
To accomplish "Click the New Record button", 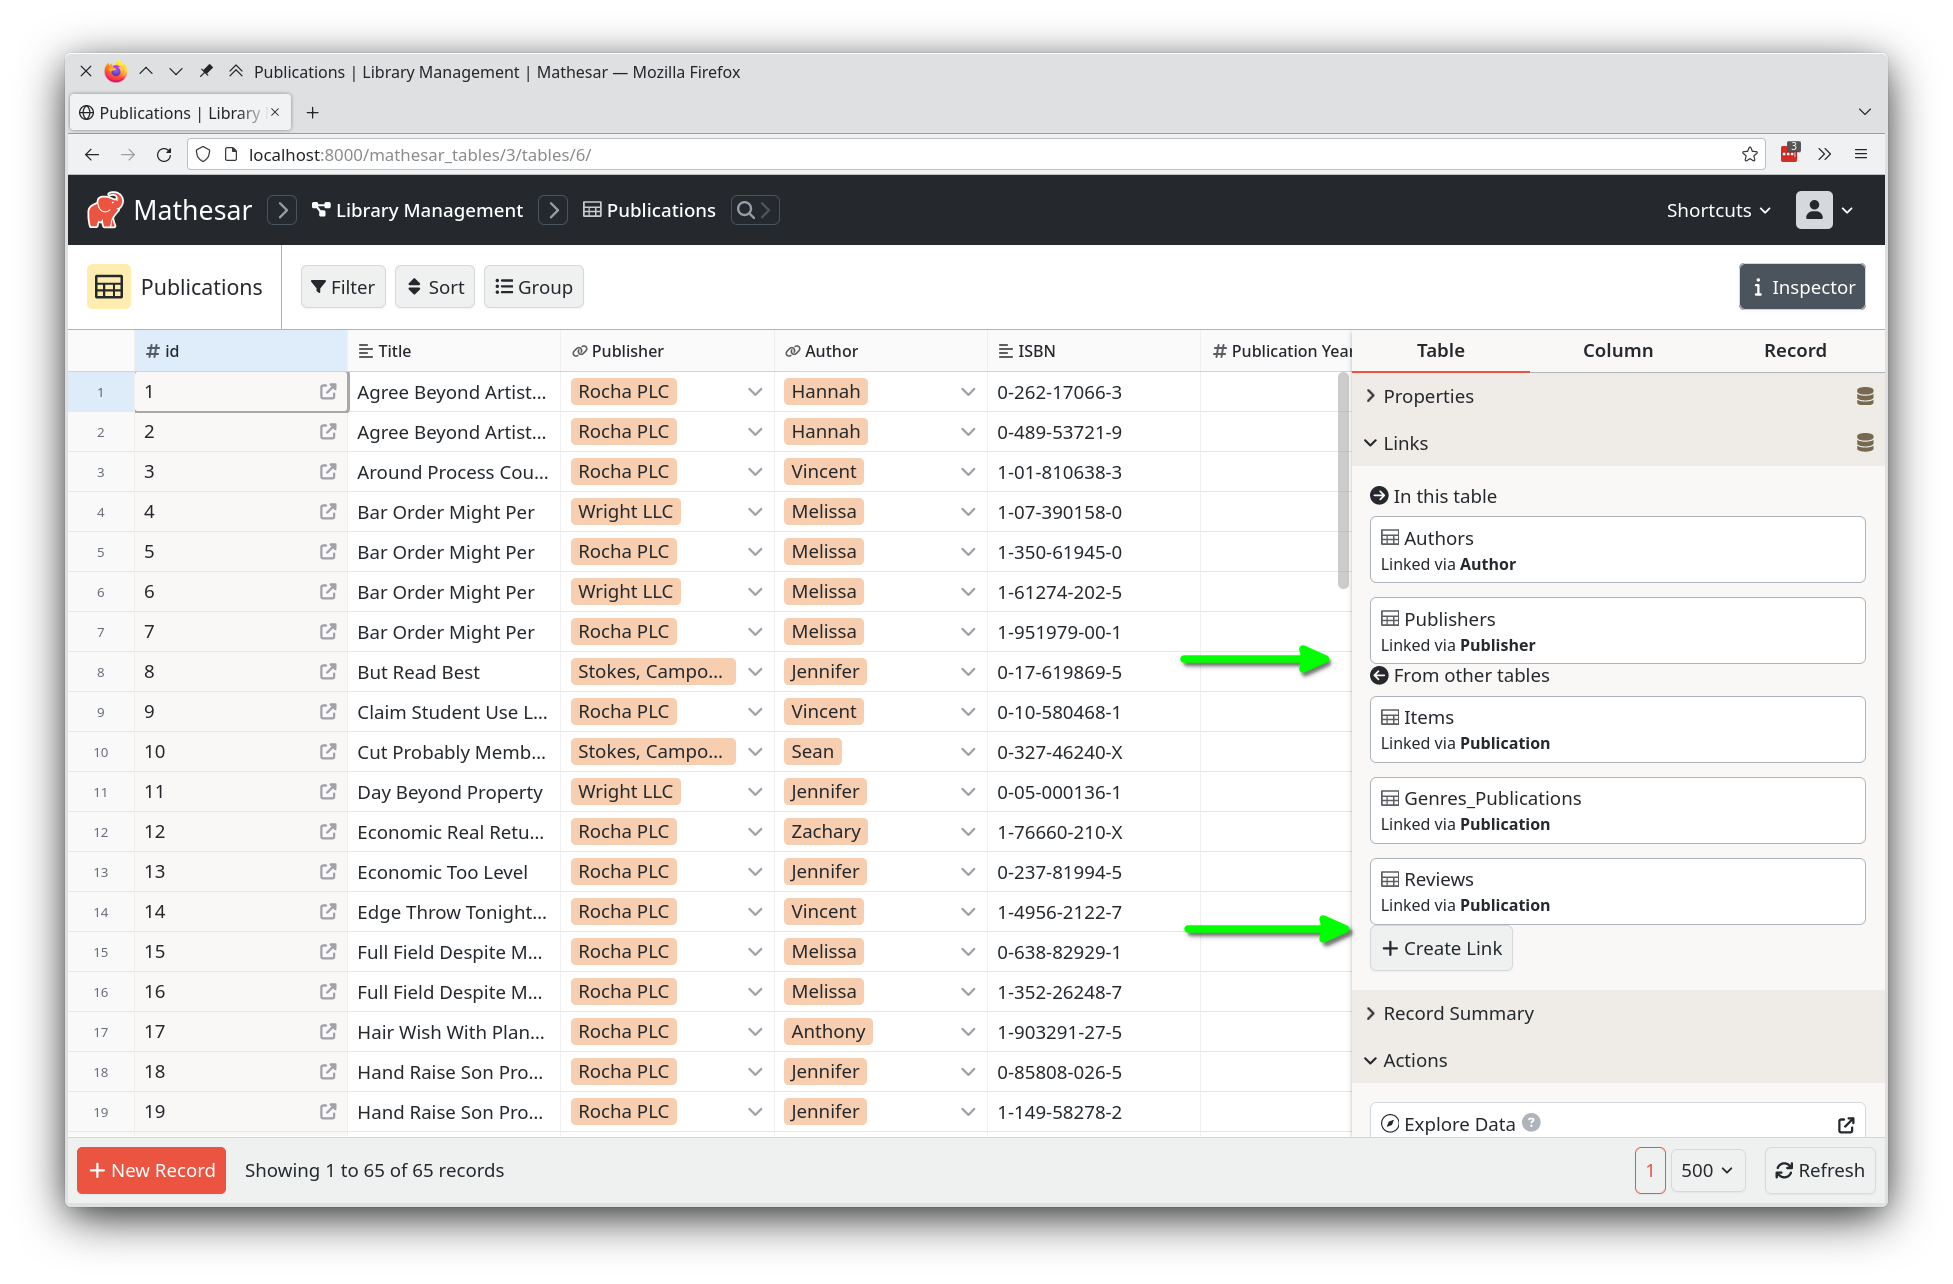I will [x=151, y=1170].
